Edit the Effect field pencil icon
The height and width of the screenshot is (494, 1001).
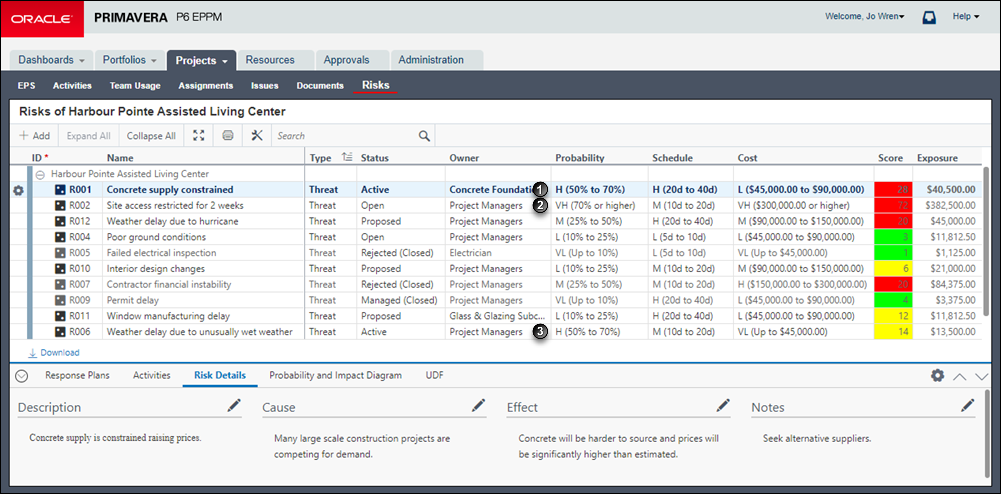[x=723, y=405]
